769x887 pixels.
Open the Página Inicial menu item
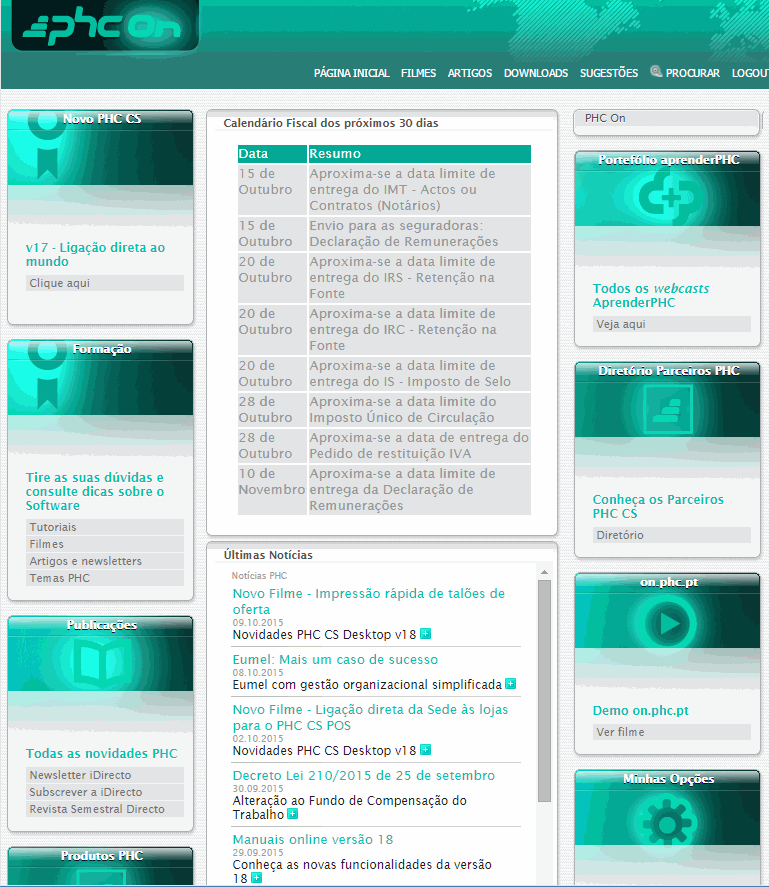[351, 73]
